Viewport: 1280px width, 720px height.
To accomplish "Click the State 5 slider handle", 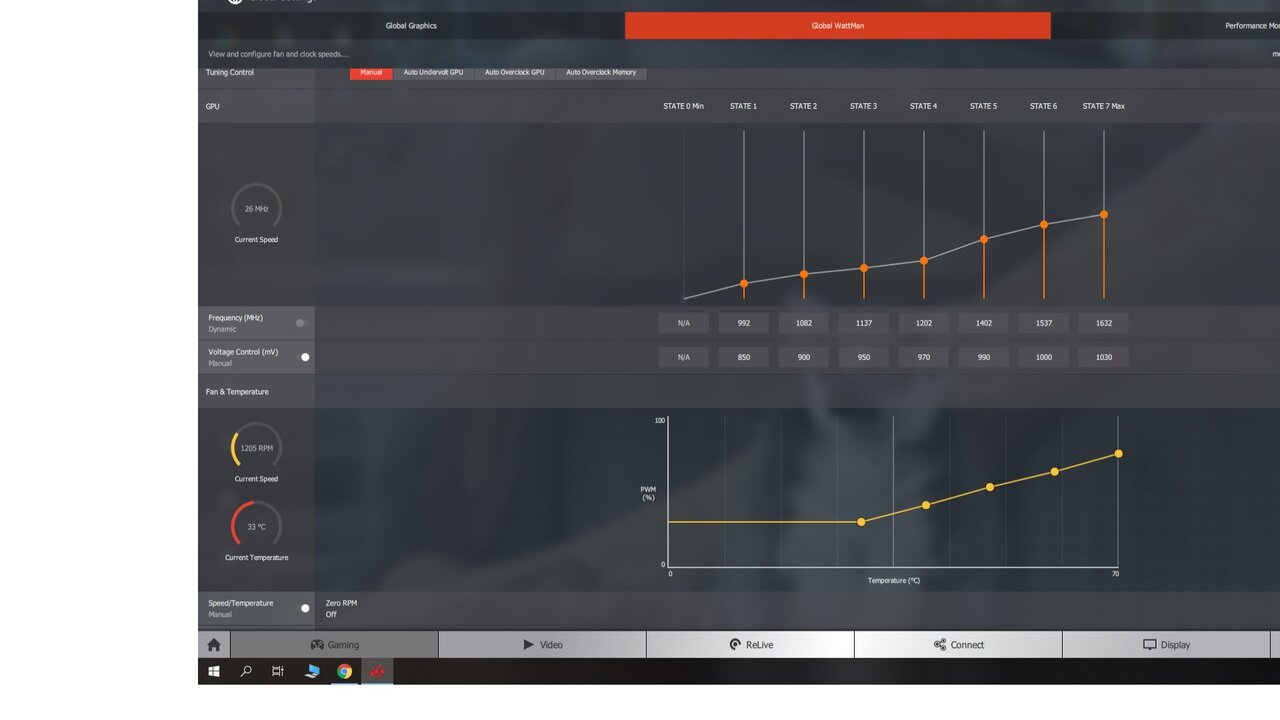I will (x=984, y=239).
